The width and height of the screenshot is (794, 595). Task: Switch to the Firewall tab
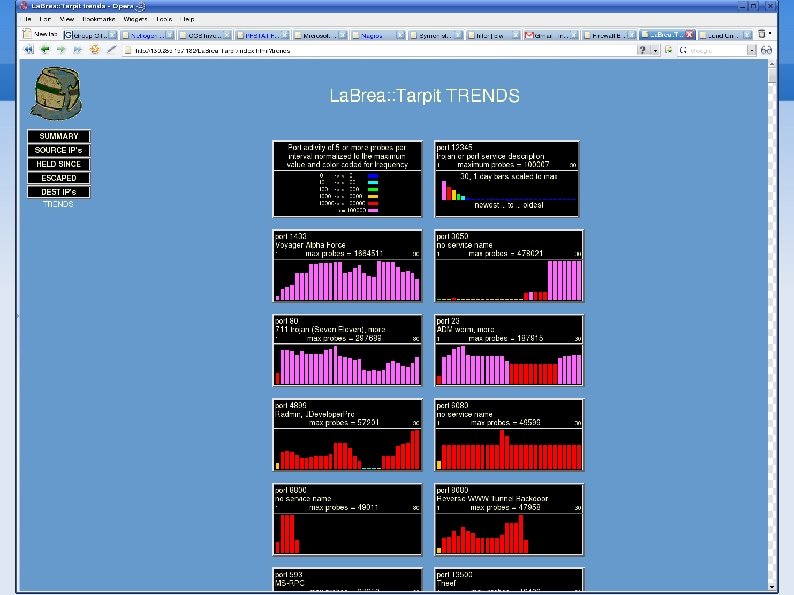(608, 35)
